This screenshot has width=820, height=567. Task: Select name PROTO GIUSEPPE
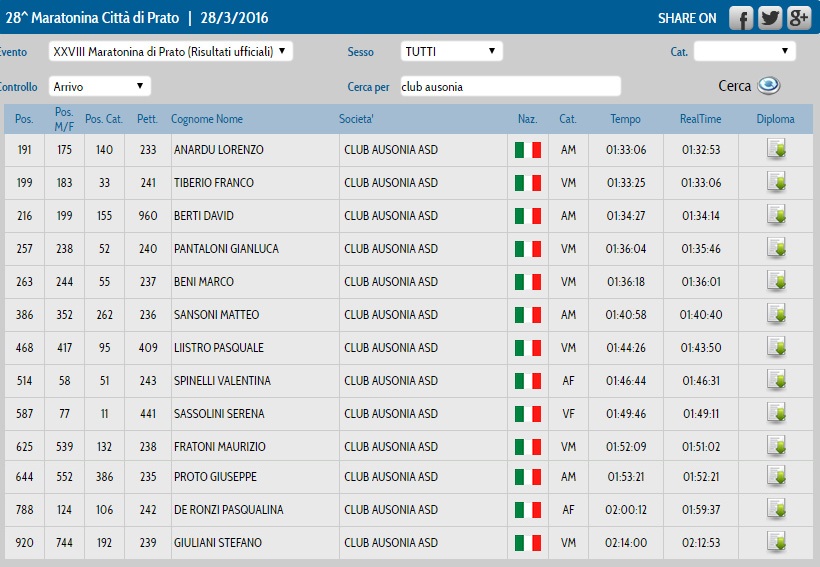point(215,477)
